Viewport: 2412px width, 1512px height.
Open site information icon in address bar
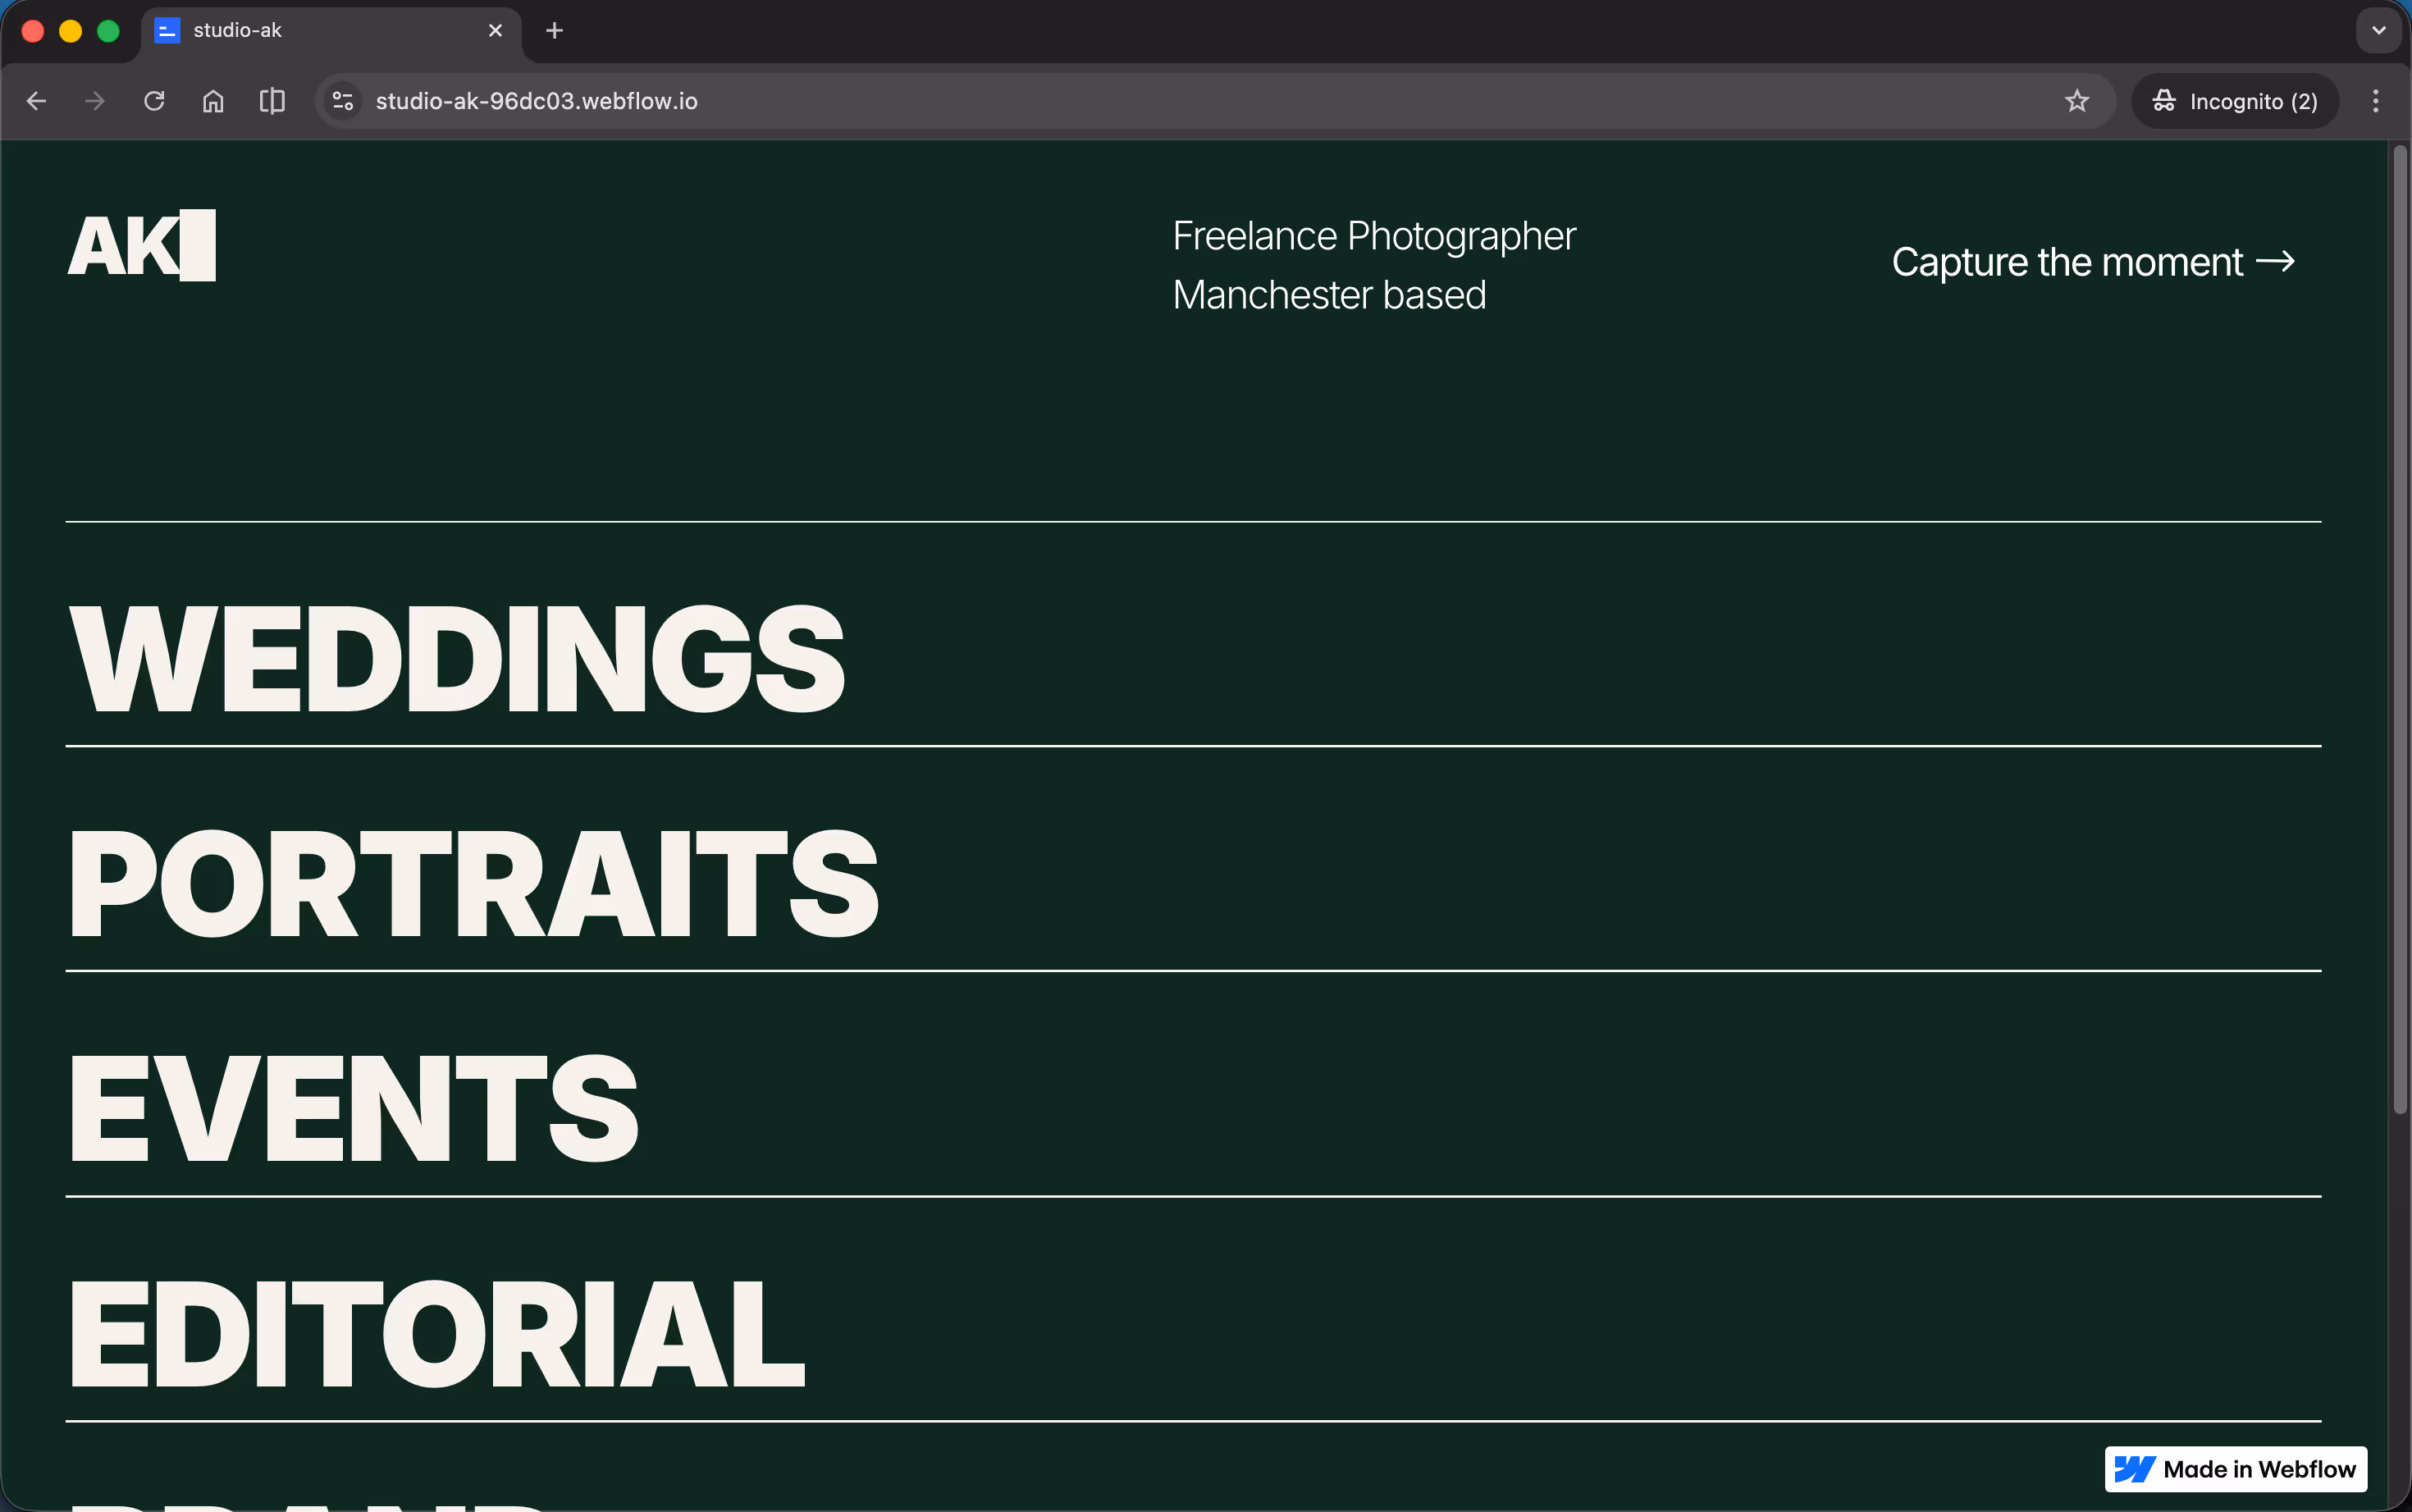343,101
